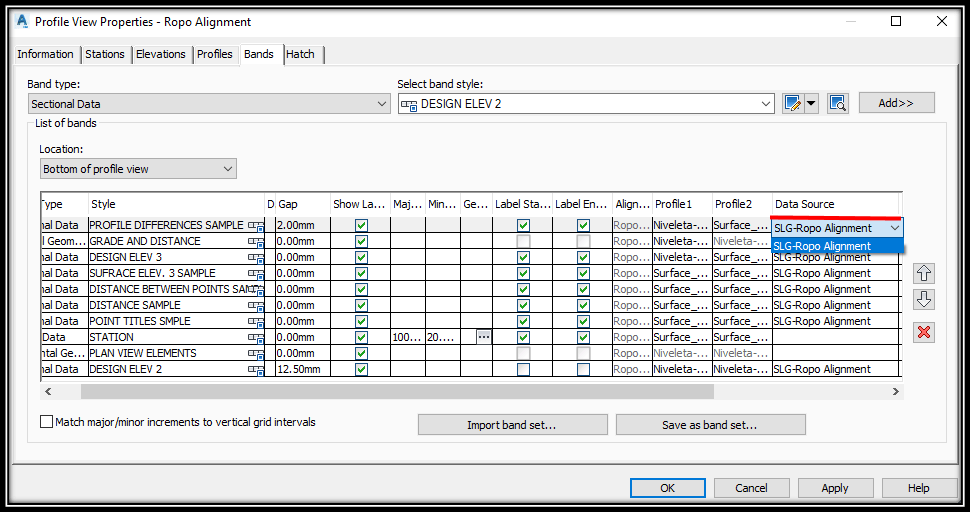
Task: Switch to the Profiles tab
Action: pyautogui.click(x=215, y=54)
